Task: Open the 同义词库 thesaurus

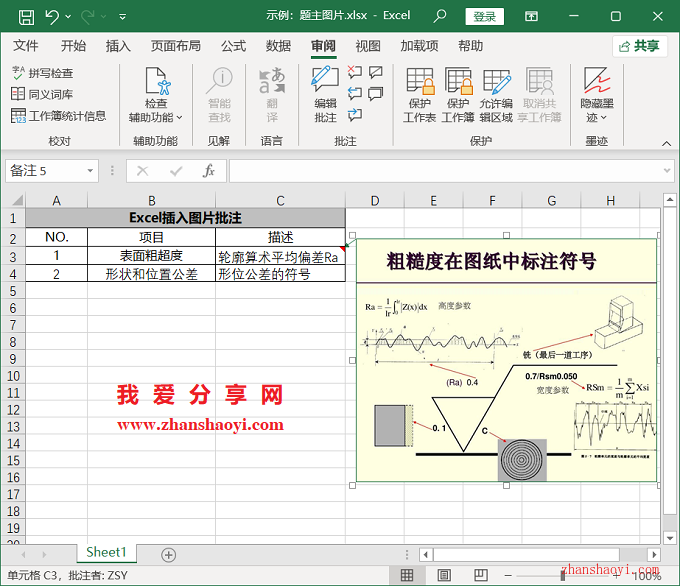Action: (42, 94)
